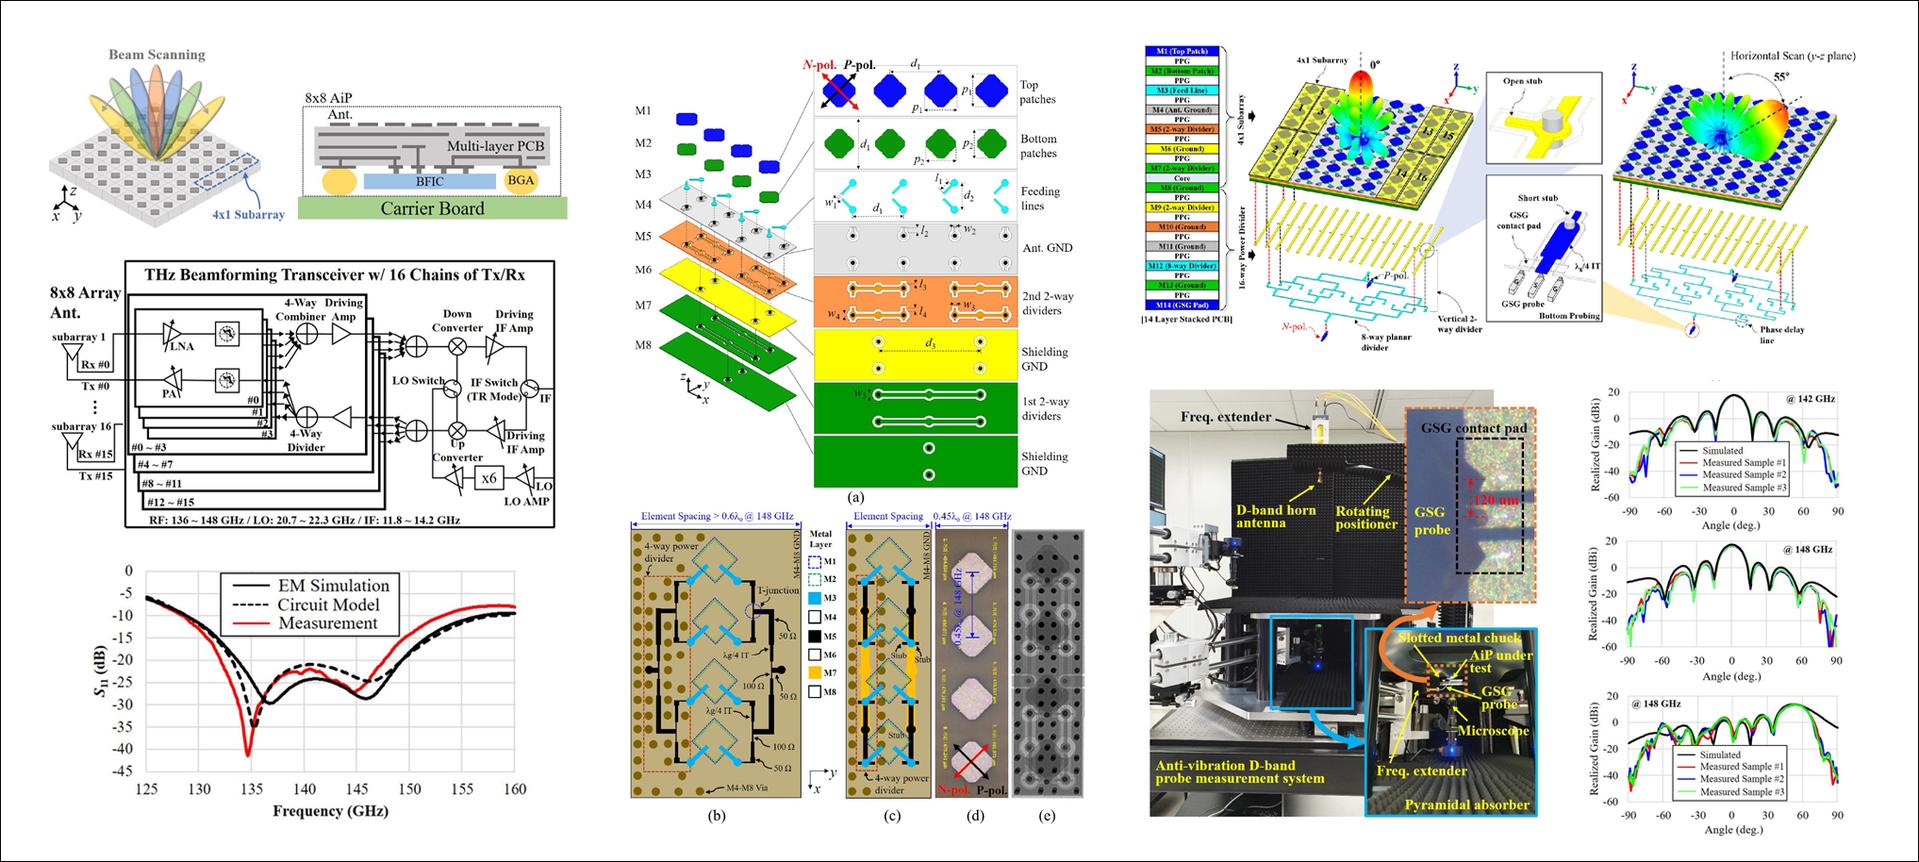Click the 'Bottom Probing' label
The height and width of the screenshot is (862, 1919).
click(x=1568, y=316)
